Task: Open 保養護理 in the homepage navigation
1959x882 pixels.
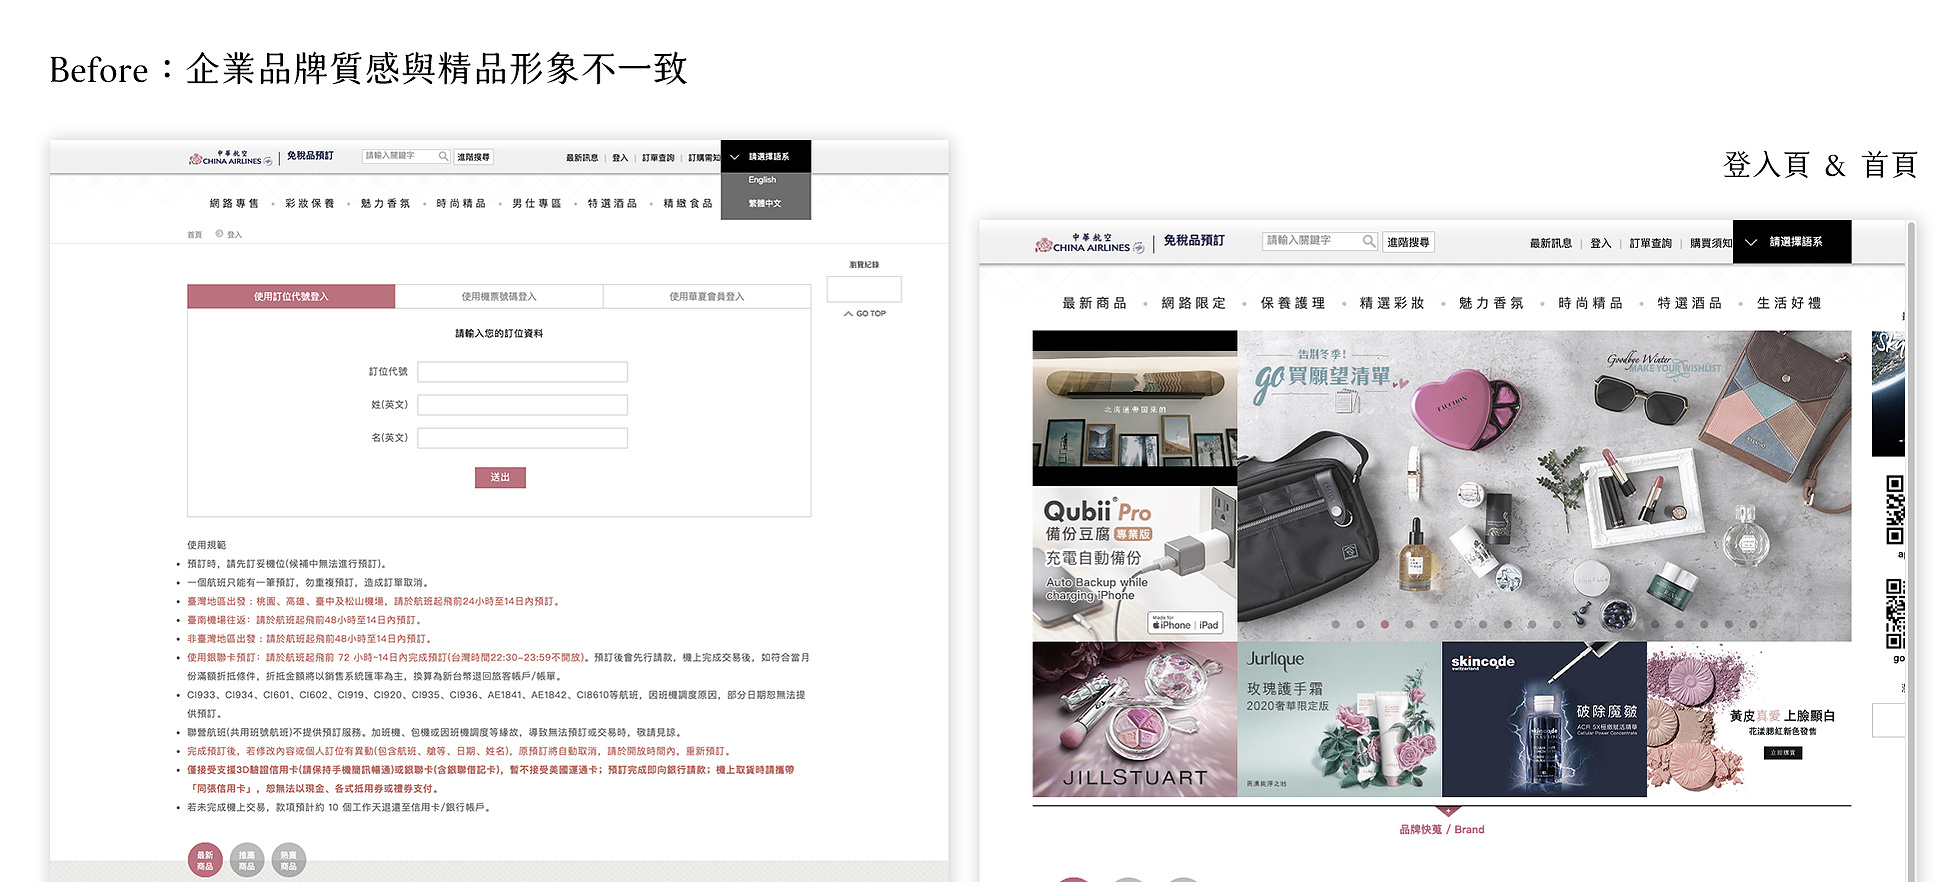Action: (1293, 303)
